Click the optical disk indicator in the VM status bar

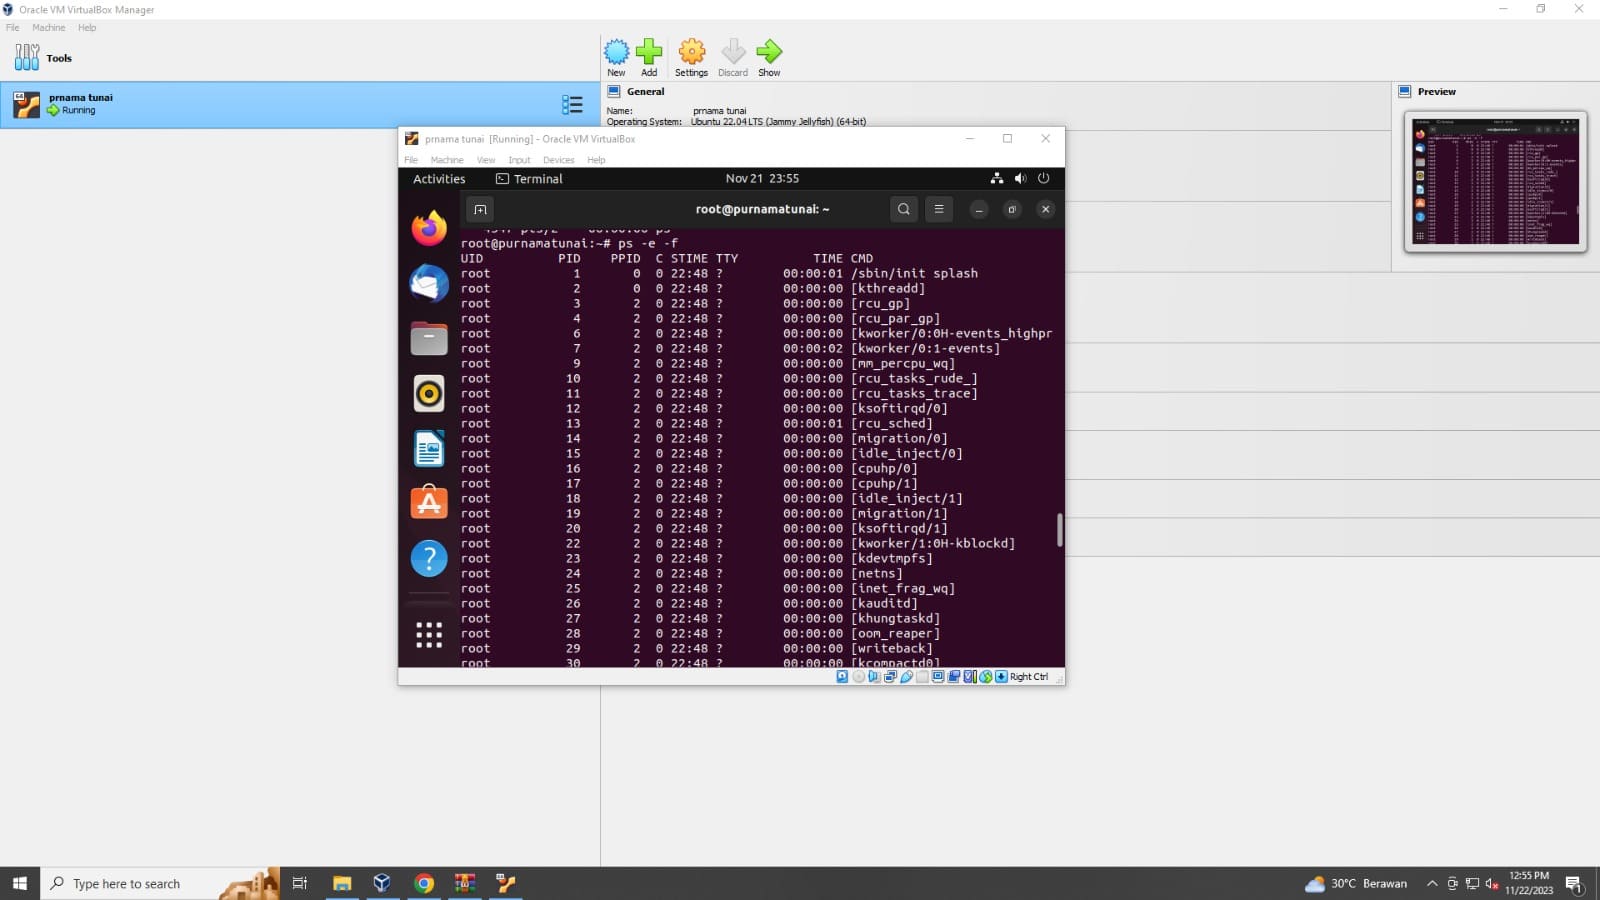(x=858, y=677)
